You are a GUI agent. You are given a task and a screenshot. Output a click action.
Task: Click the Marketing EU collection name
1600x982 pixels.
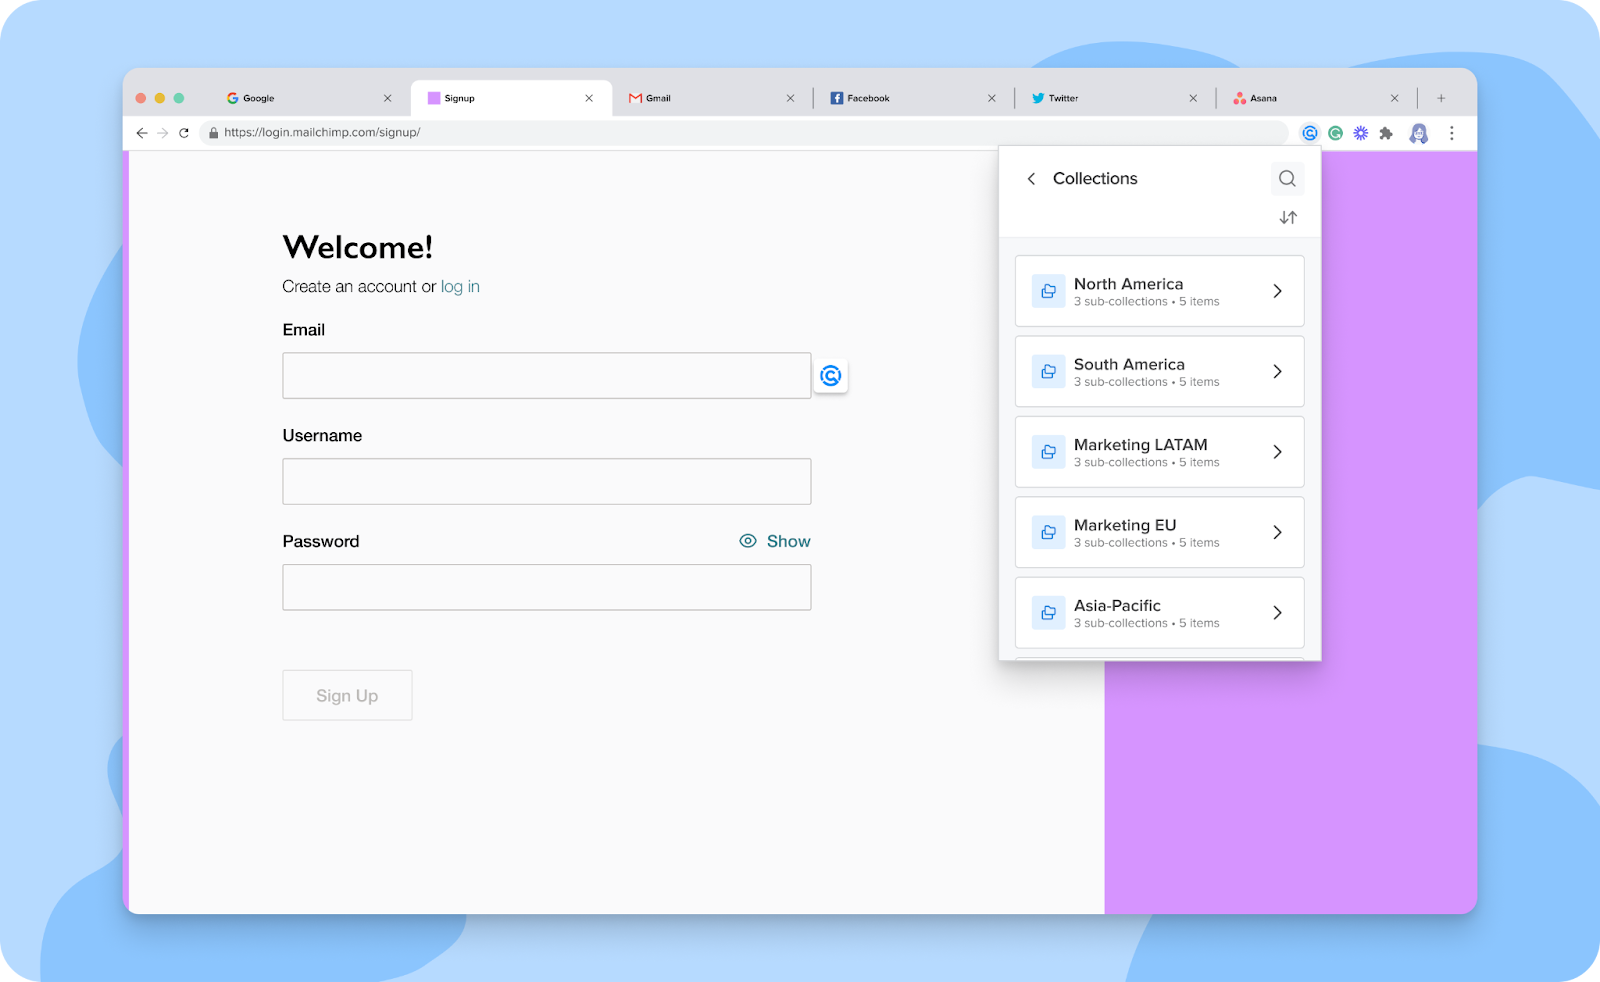tap(1125, 525)
